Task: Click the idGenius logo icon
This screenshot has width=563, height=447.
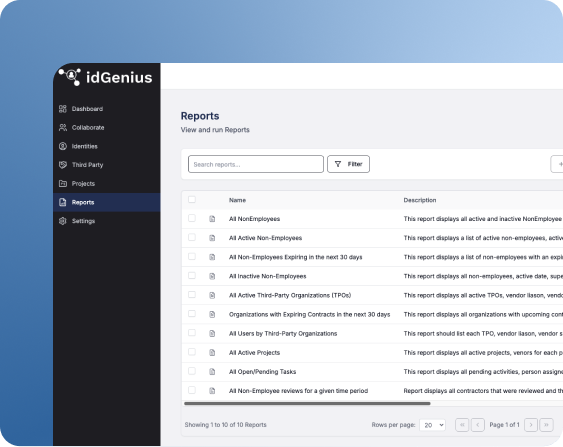Action: pyautogui.click(x=70, y=77)
